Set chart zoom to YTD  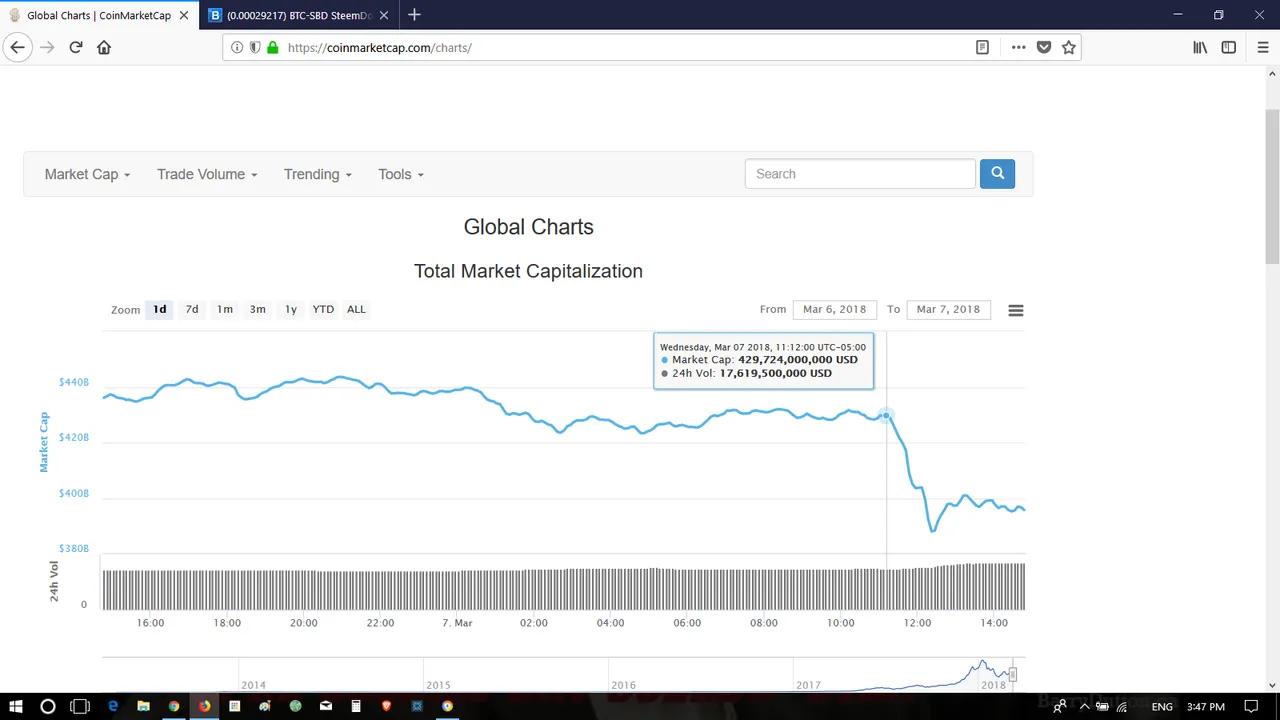(323, 309)
